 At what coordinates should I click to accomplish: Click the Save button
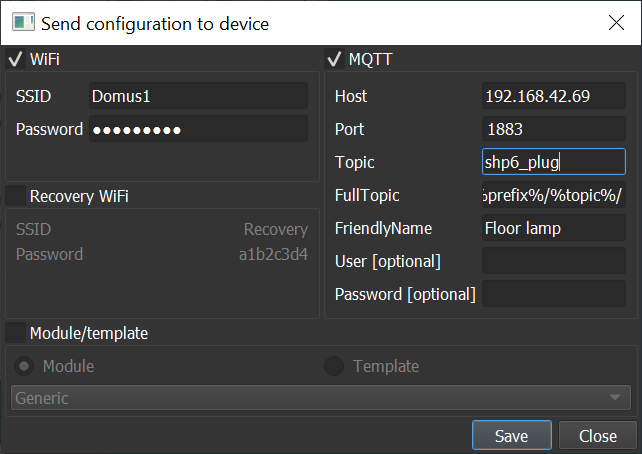tap(512, 436)
